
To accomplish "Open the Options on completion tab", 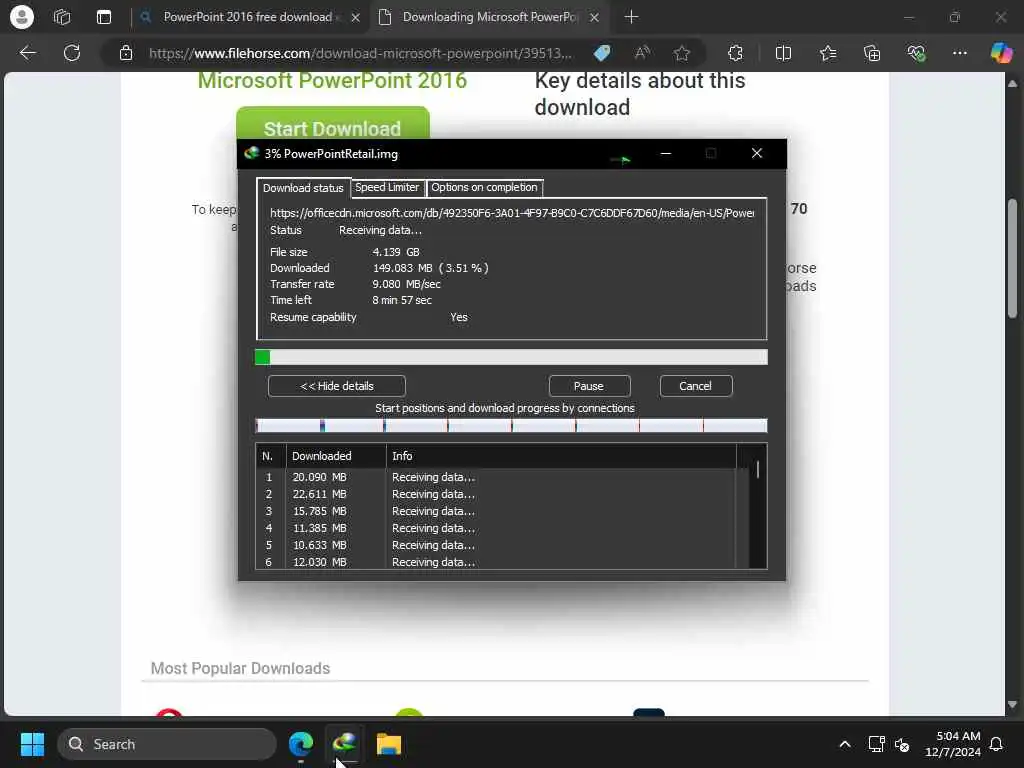I will 484,187.
